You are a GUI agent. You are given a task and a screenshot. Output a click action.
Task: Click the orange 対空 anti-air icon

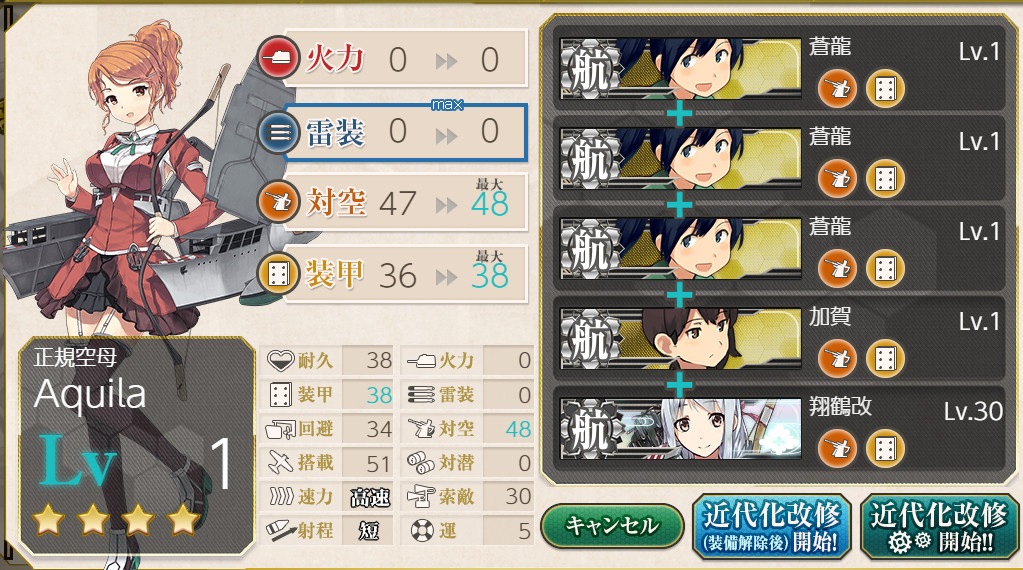(279, 202)
